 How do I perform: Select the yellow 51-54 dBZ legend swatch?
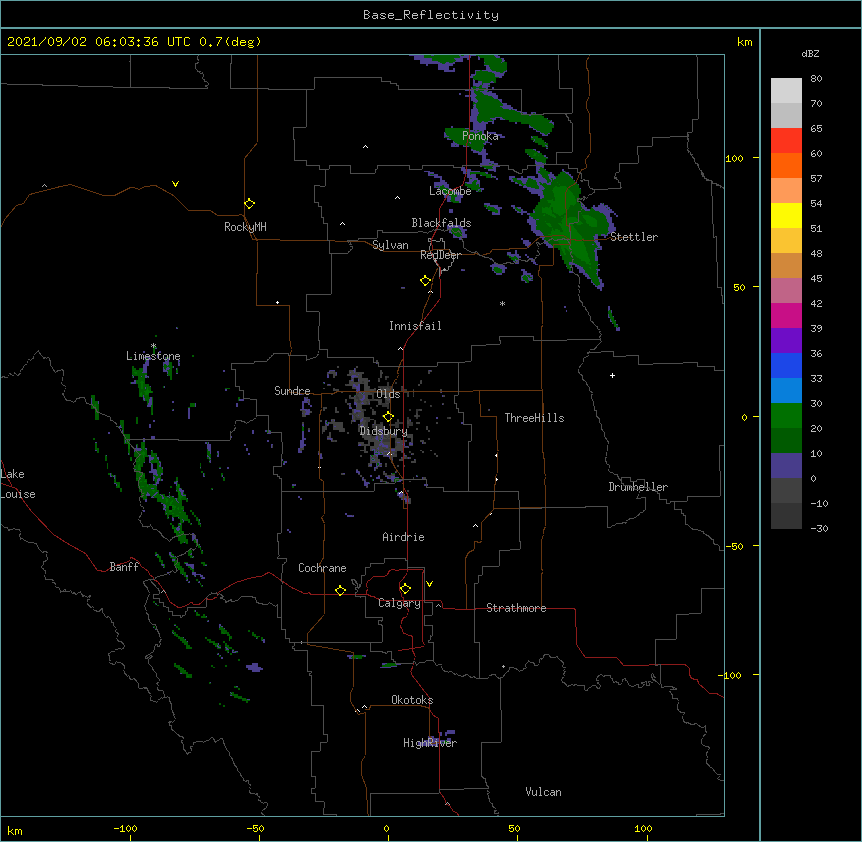pyautogui.click(x=786, y=215)
